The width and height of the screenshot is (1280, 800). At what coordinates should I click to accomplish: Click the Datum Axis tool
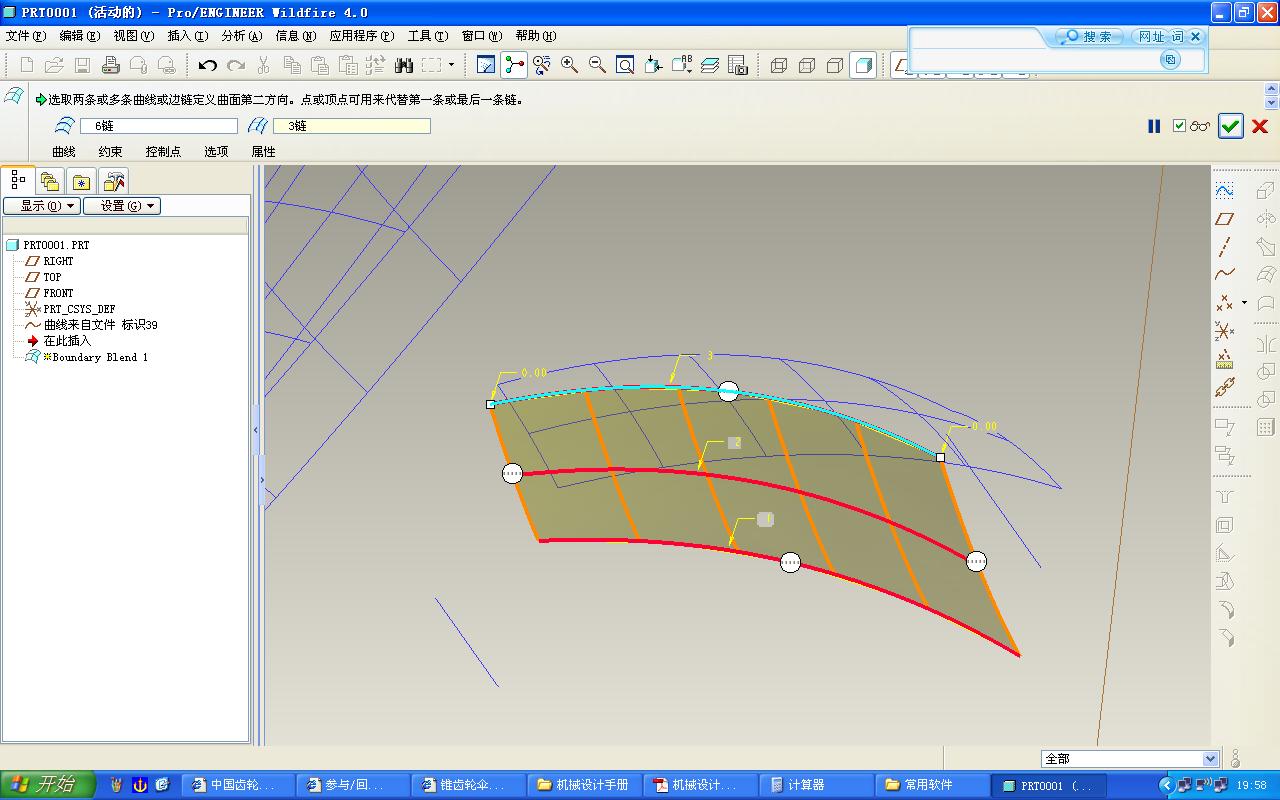click(1224, 246)
